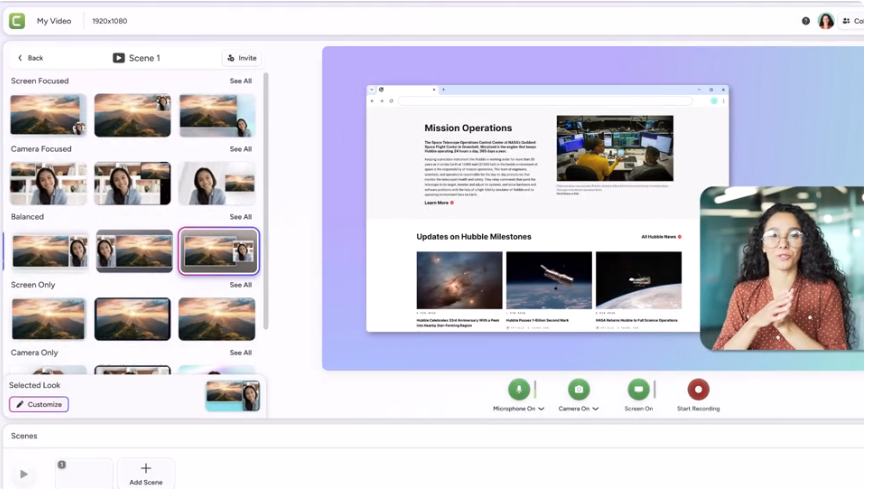Toggle the microphone on/off button
The width and height of the screenshot is (870, 493).
point(519,390)
